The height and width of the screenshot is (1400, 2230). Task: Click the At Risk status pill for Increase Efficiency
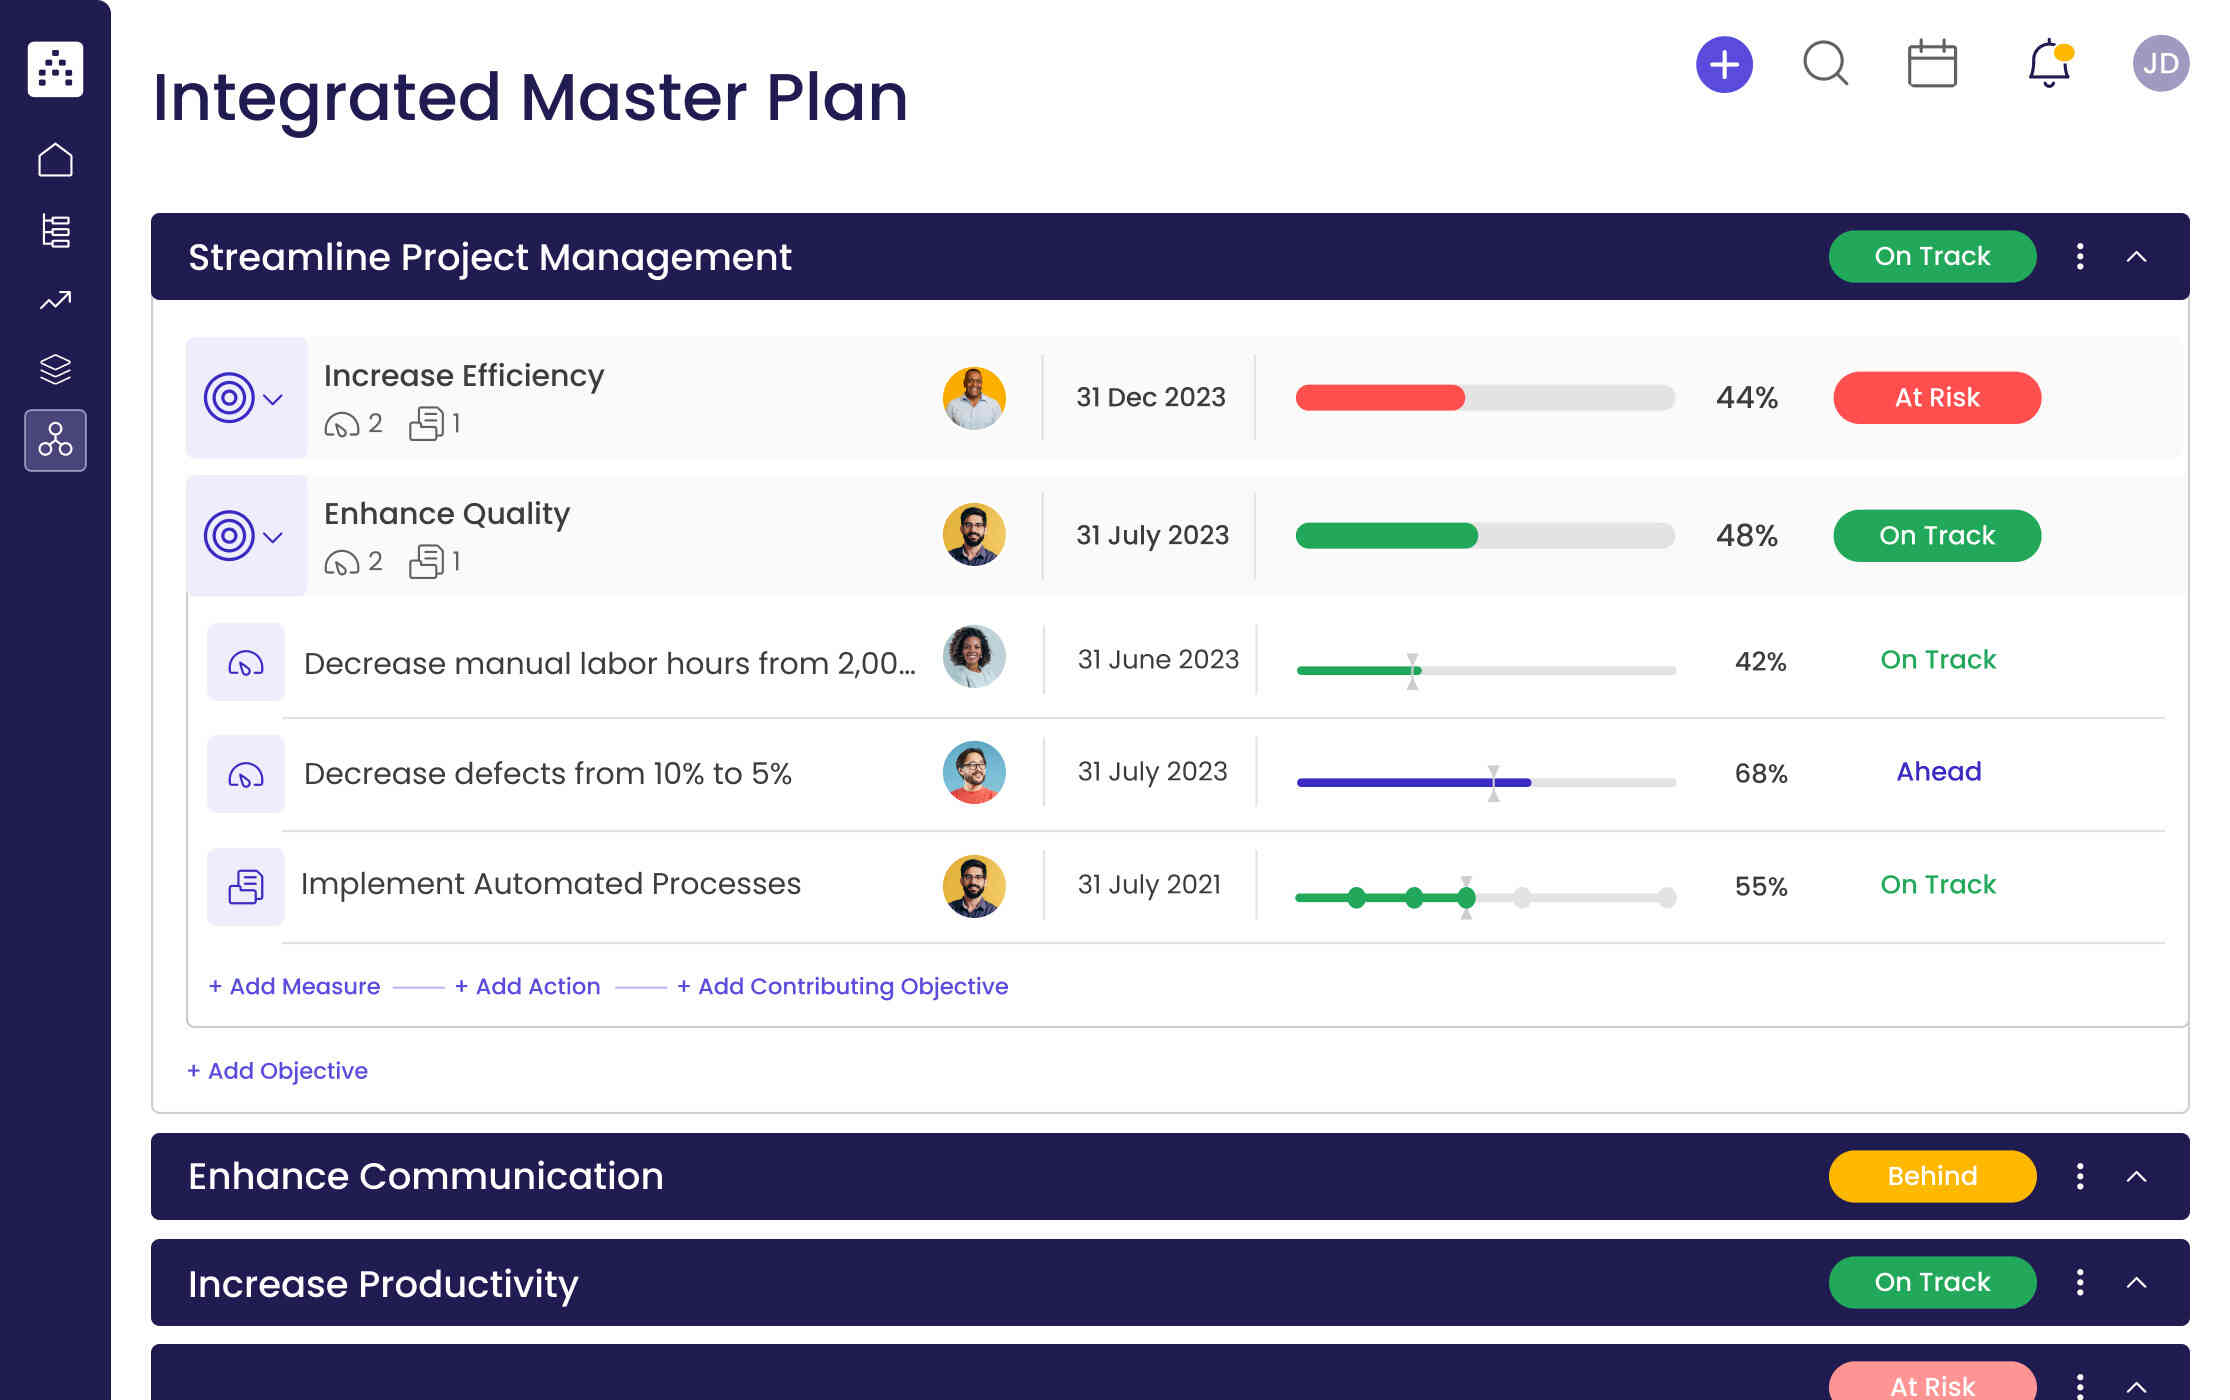[x=1937, y=397]
